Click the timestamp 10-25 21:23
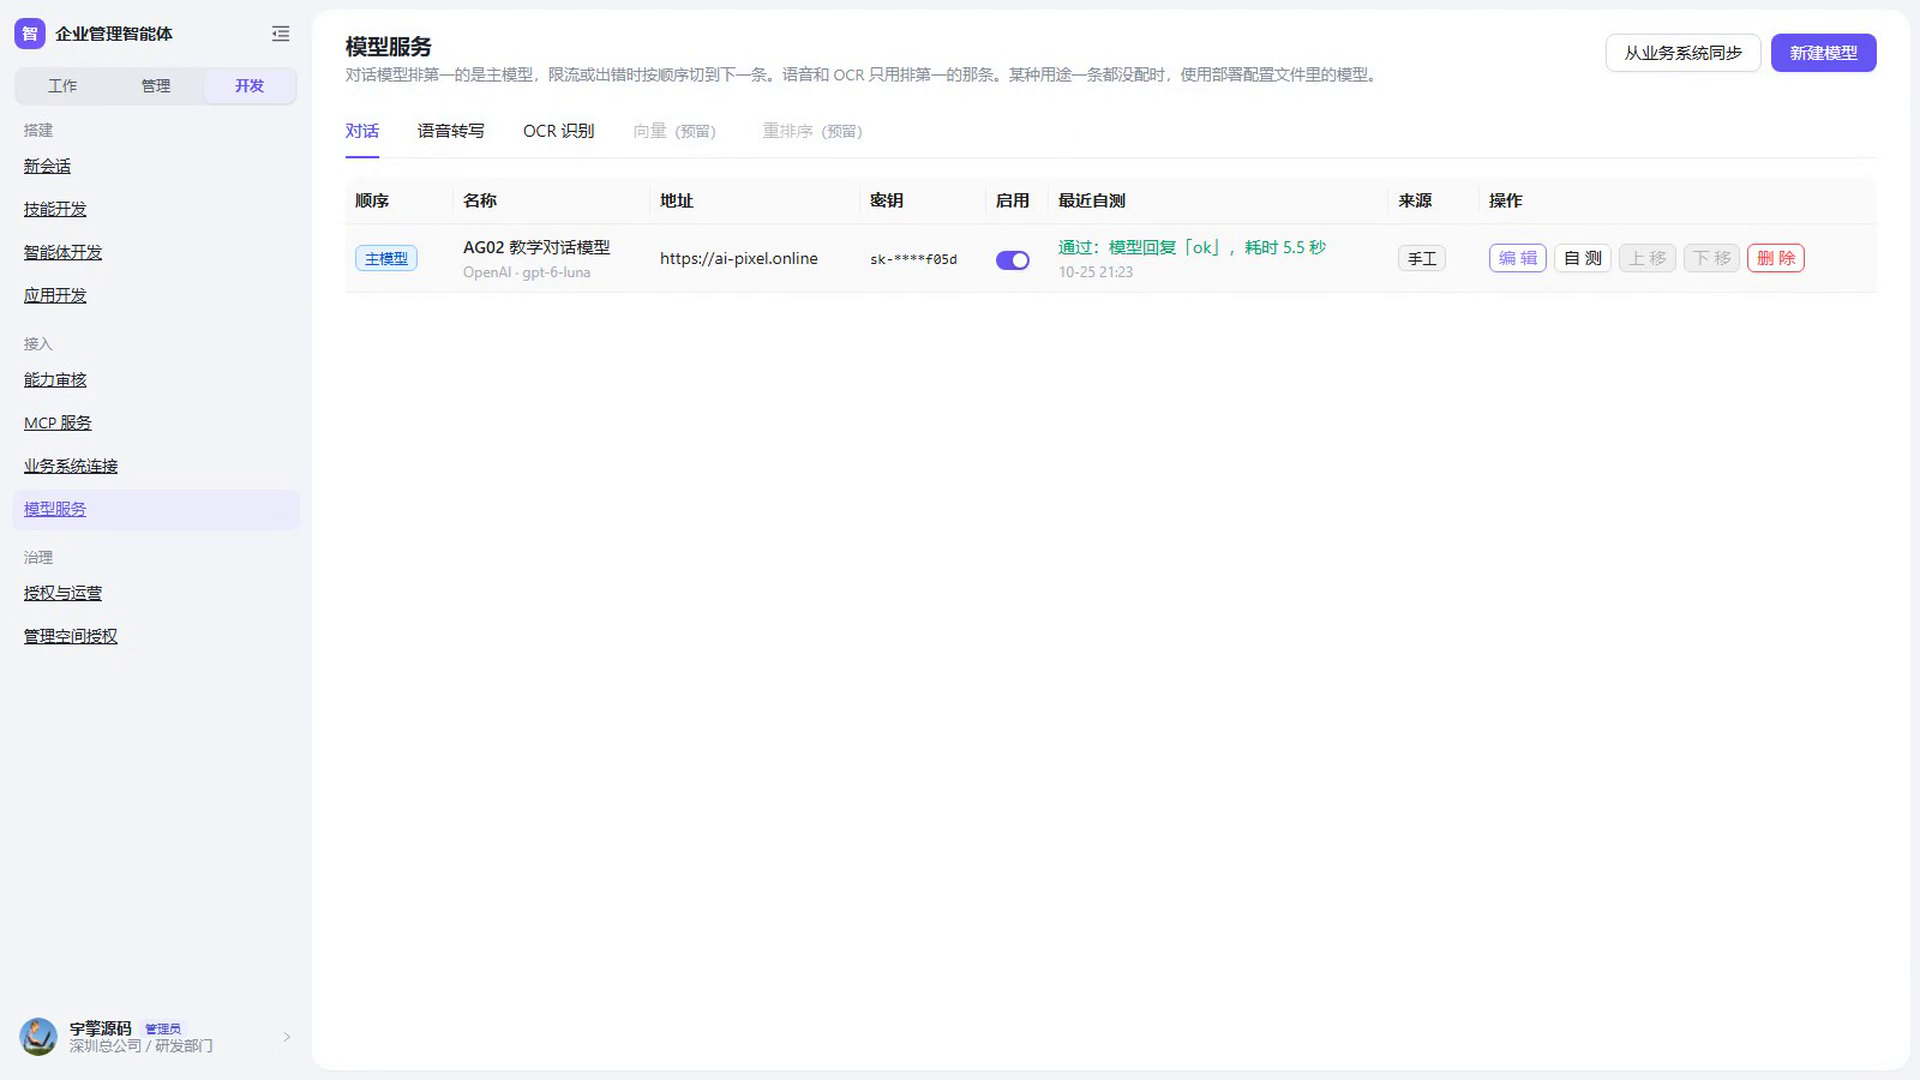Viewport: 1920px width, 1080px height. [x=1096, y=272]
